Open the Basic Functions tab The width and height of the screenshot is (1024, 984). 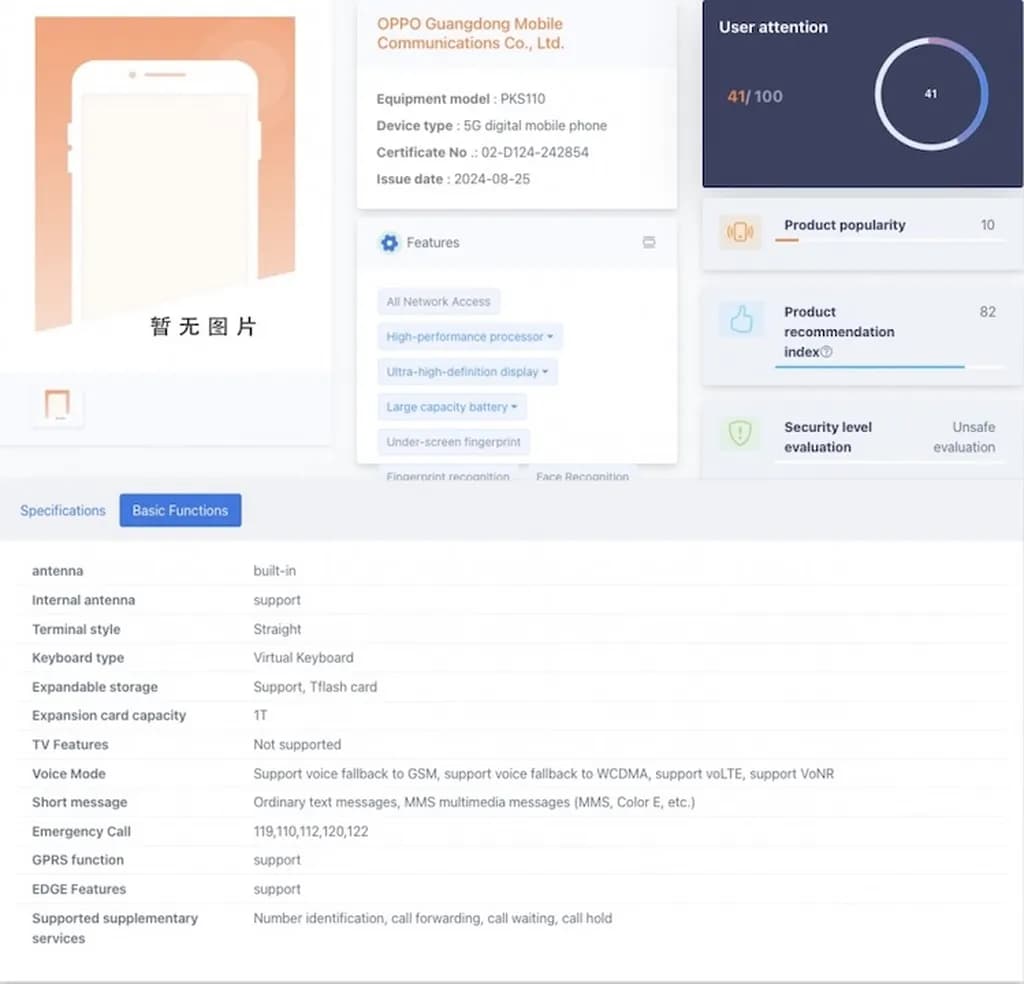pos(180,510)
